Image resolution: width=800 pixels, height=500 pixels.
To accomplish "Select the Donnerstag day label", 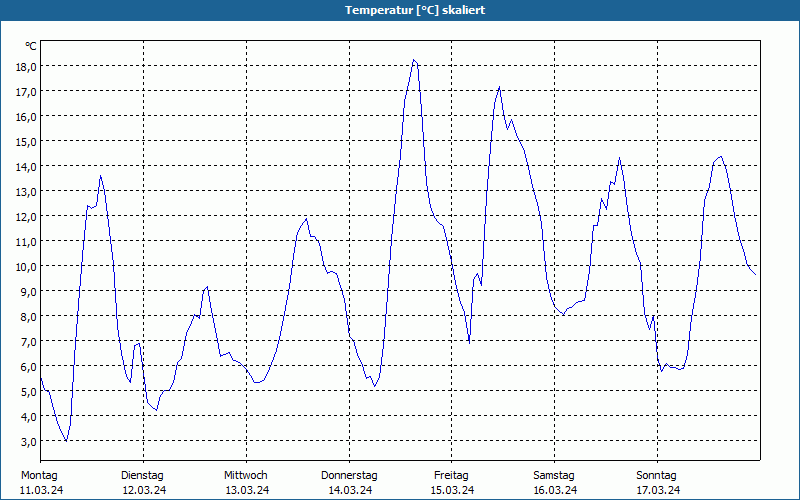I will pos(349,475).
